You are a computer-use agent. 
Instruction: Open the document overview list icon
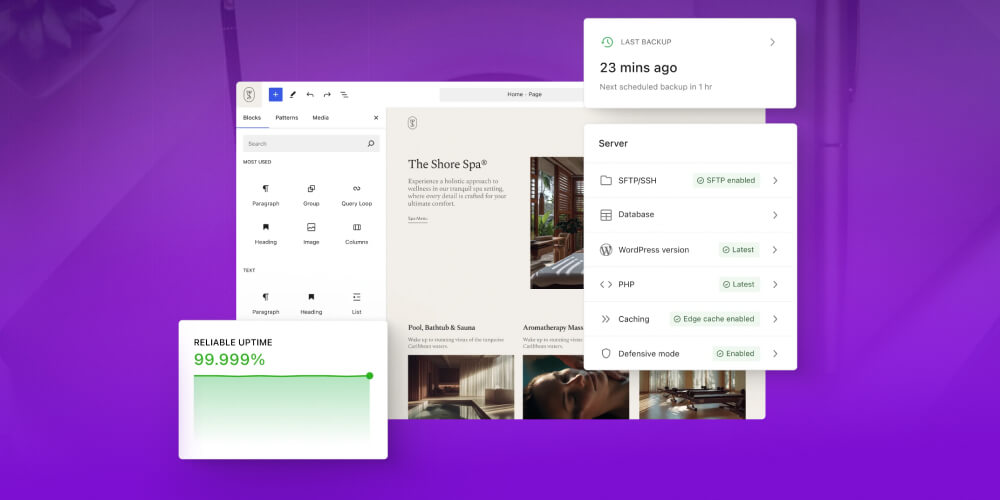pos(344,94)
